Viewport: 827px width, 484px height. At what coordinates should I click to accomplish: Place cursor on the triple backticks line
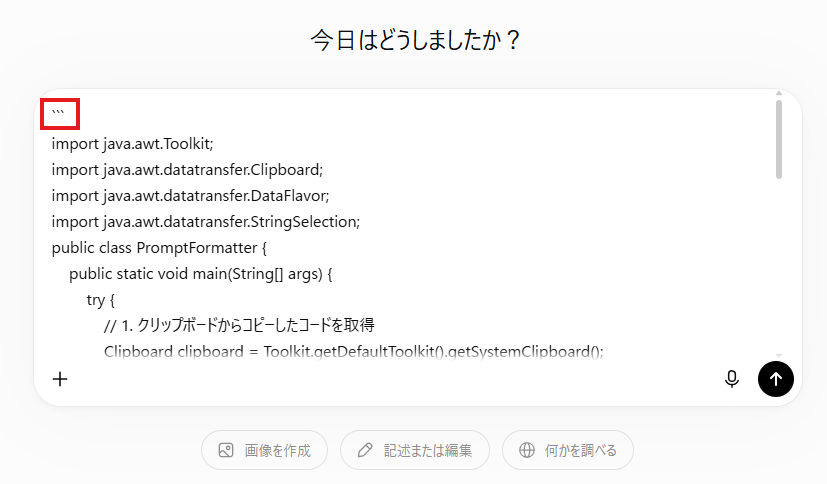click(x=58, y=113)
